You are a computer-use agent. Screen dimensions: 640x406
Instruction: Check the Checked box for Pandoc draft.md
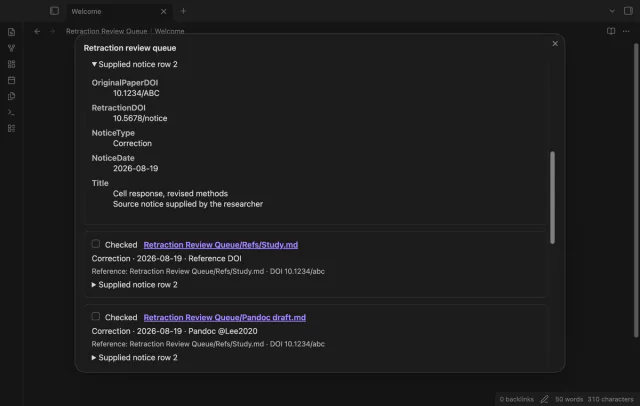tap(96, 316)
